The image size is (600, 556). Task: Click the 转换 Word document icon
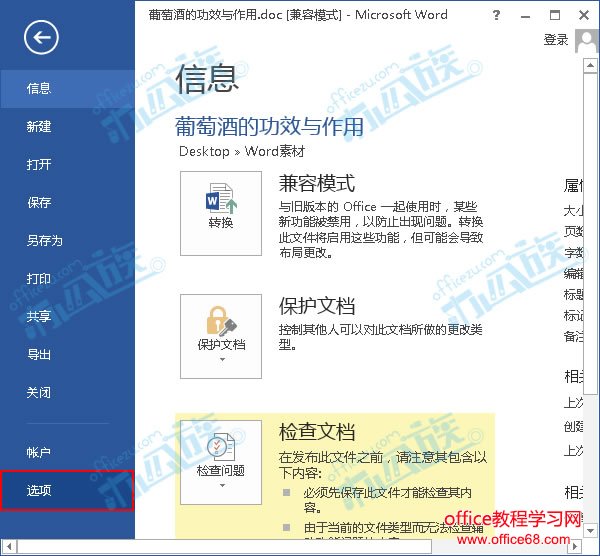pos(222,198)
